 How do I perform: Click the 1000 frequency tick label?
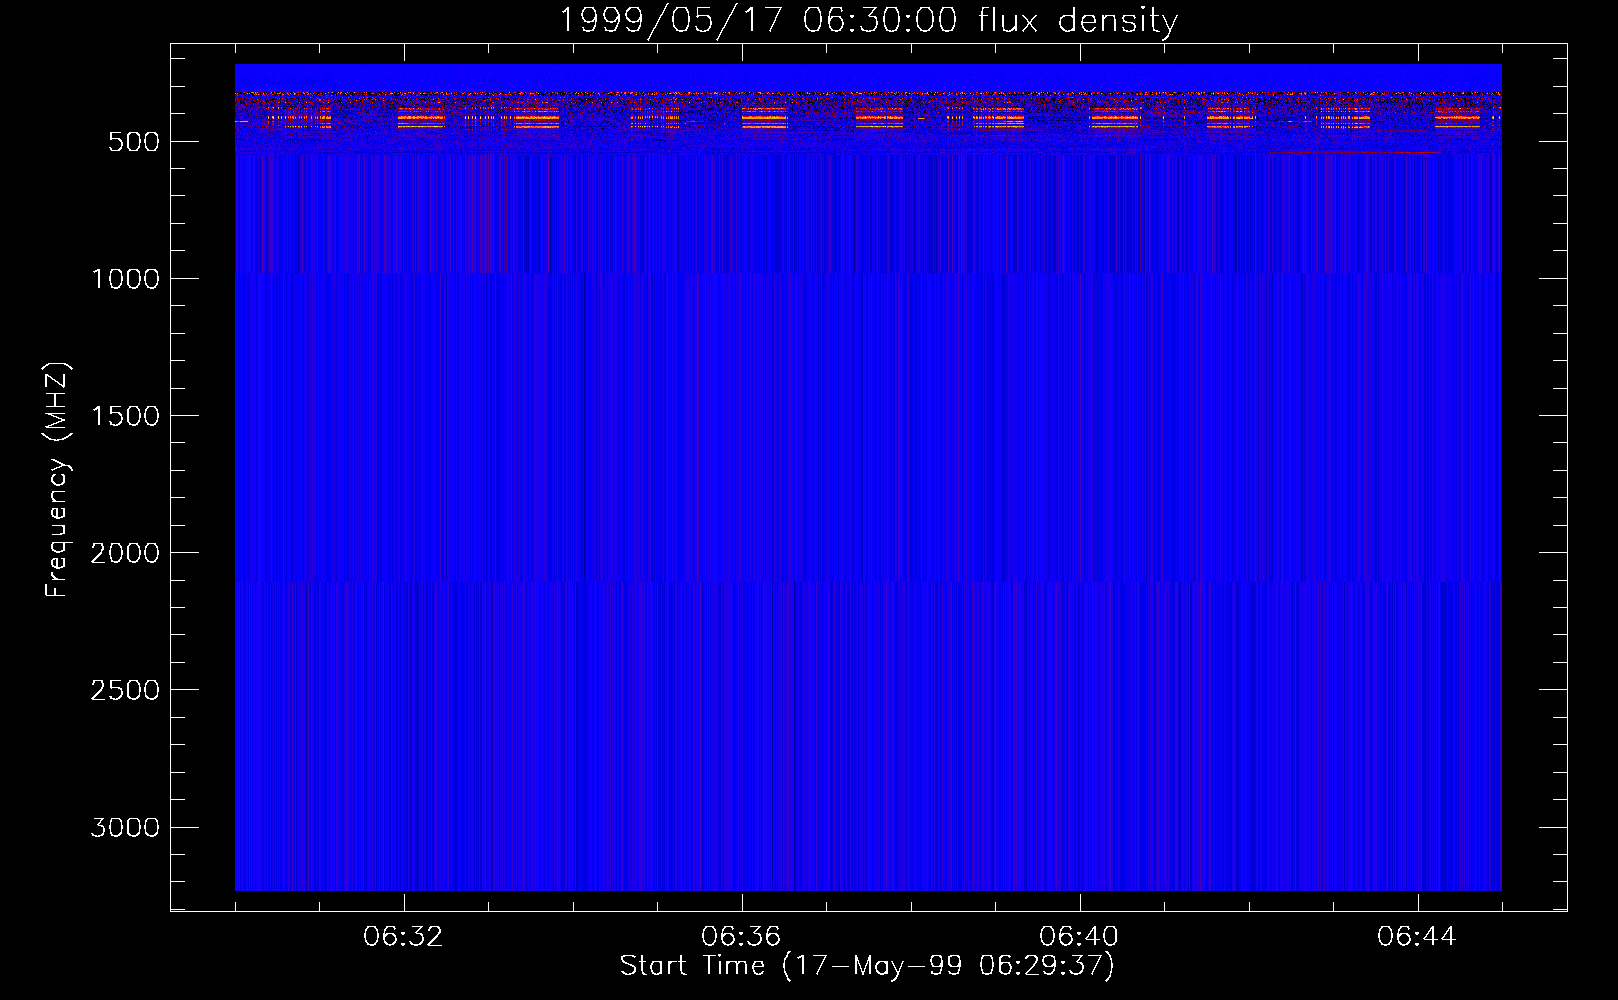point(125,279)
